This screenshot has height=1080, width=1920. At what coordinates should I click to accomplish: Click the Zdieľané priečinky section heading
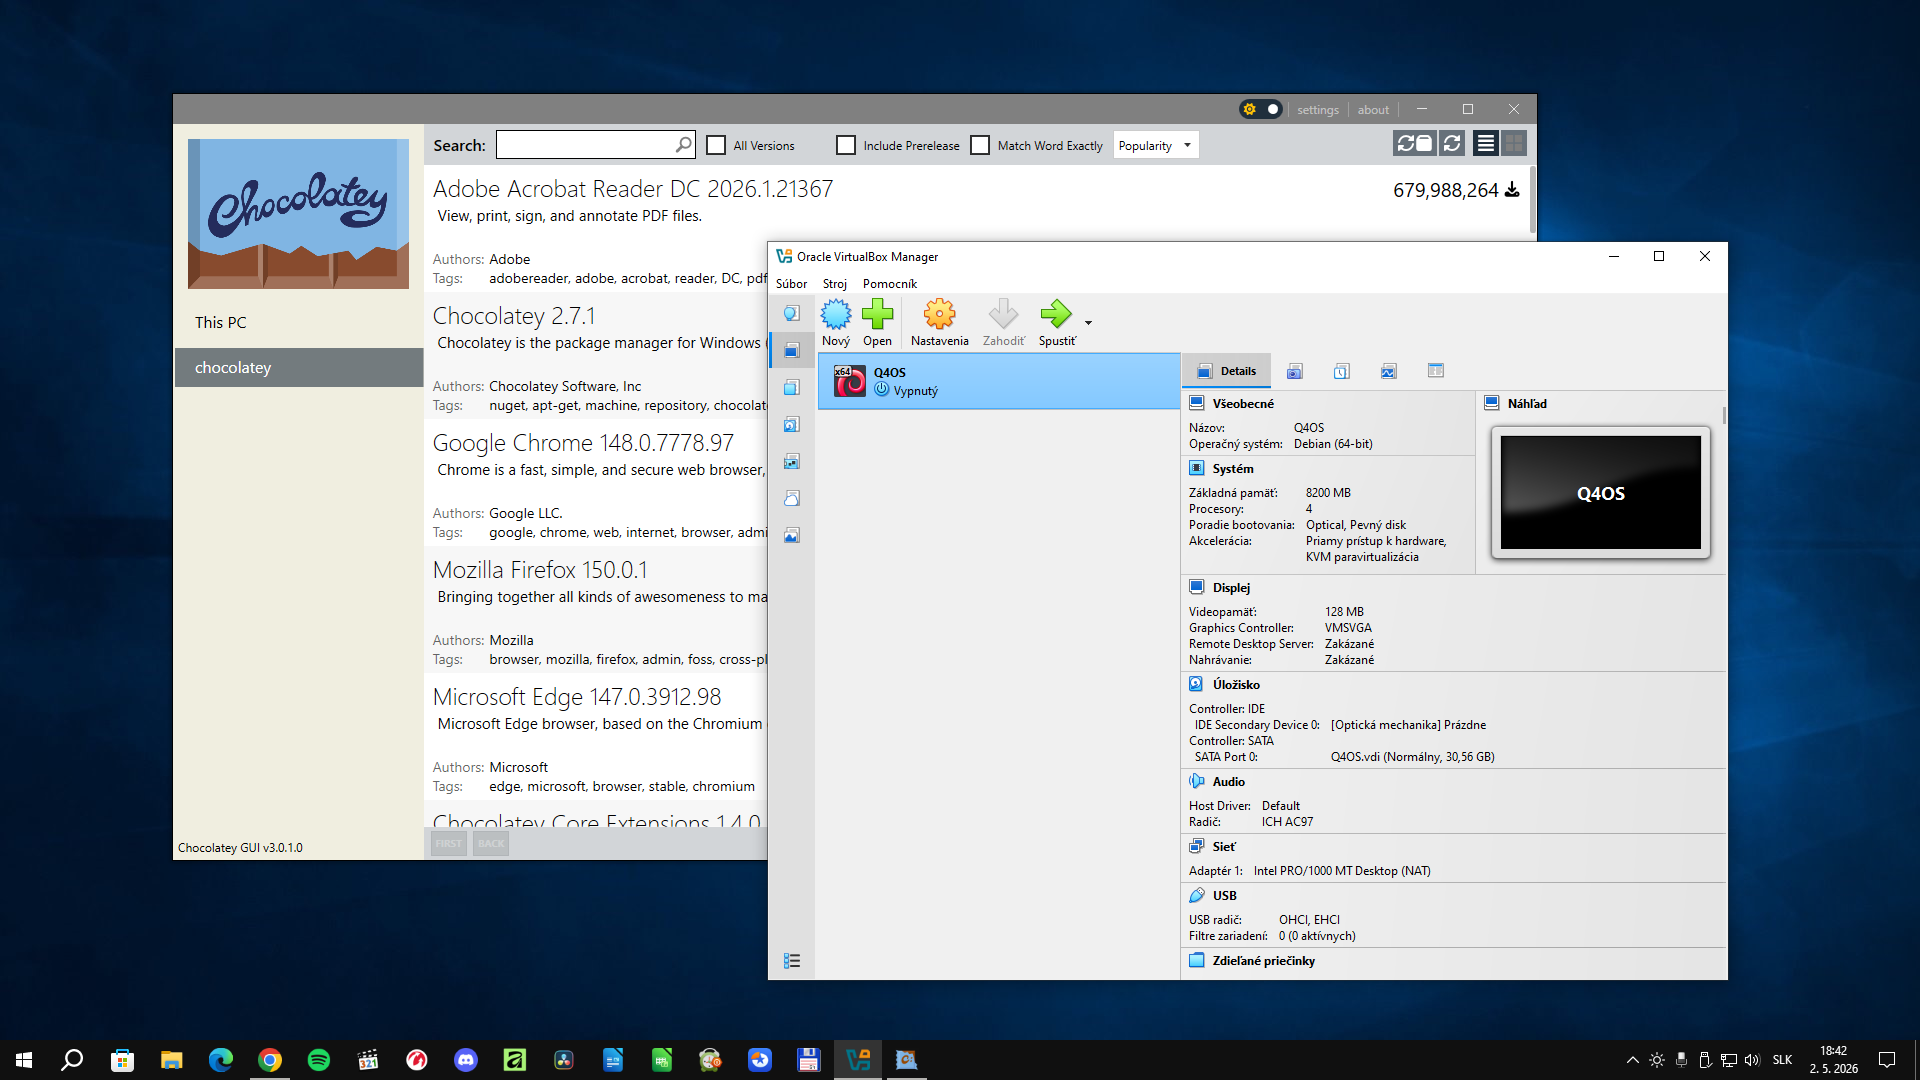(x=1264, y=961)
